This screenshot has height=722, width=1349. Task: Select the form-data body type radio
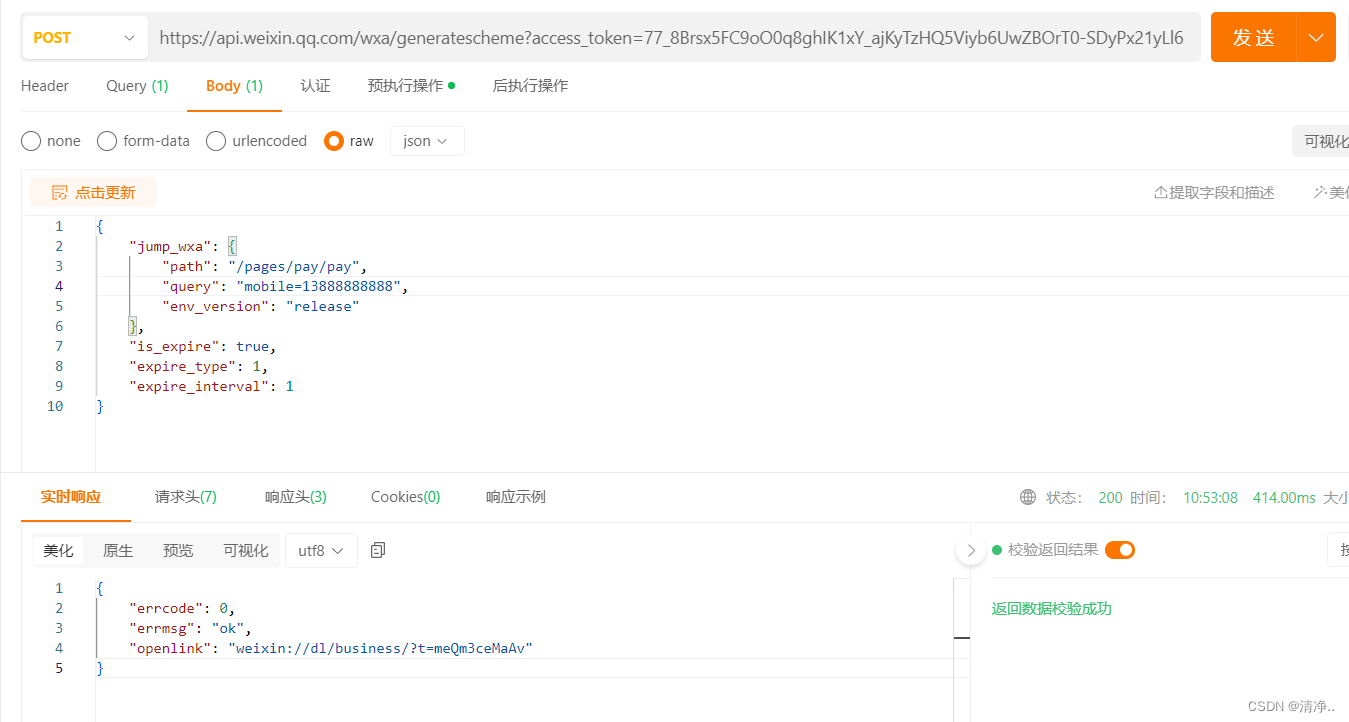(x=107, y=141)
